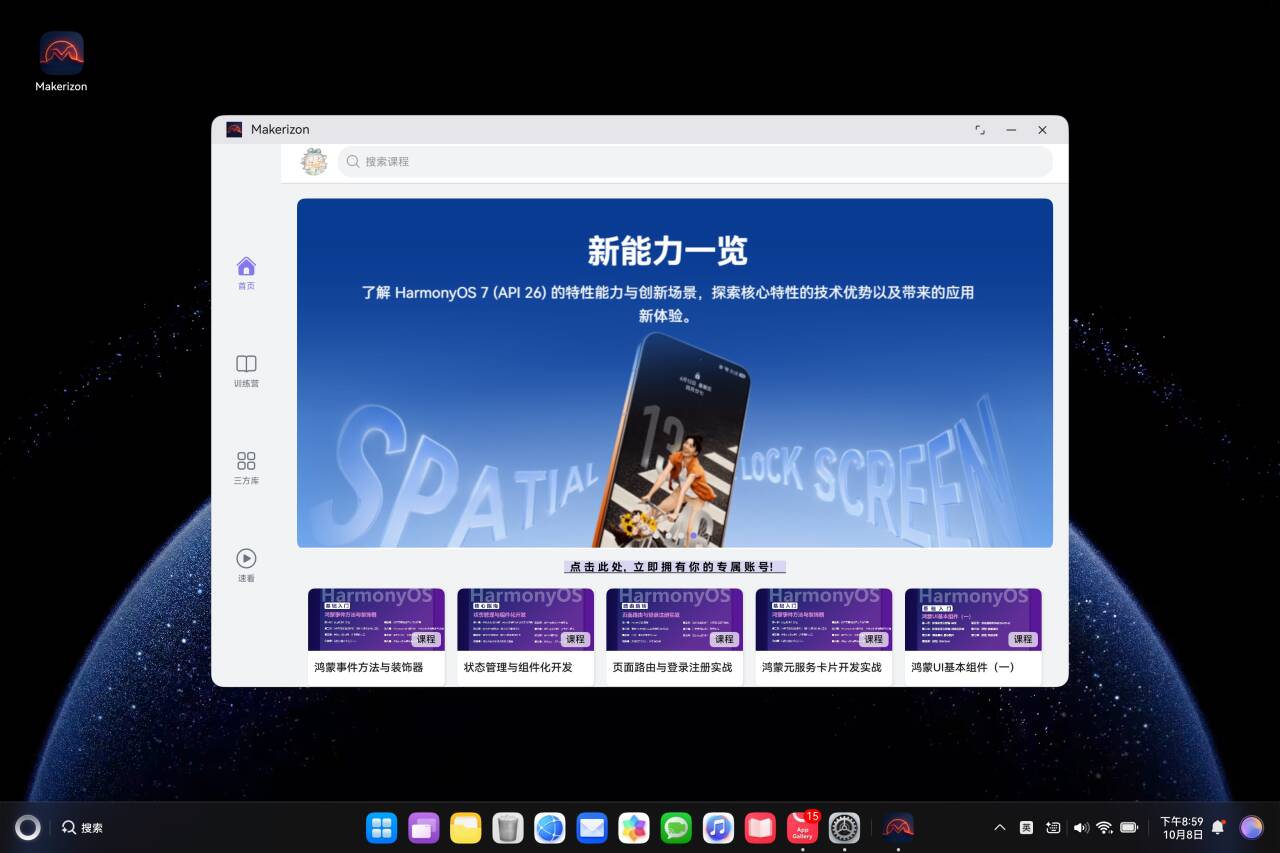Open the volume control in system tray
Image resolution: width=1280 pixels, height=853 pixels.
(1081, 828)
